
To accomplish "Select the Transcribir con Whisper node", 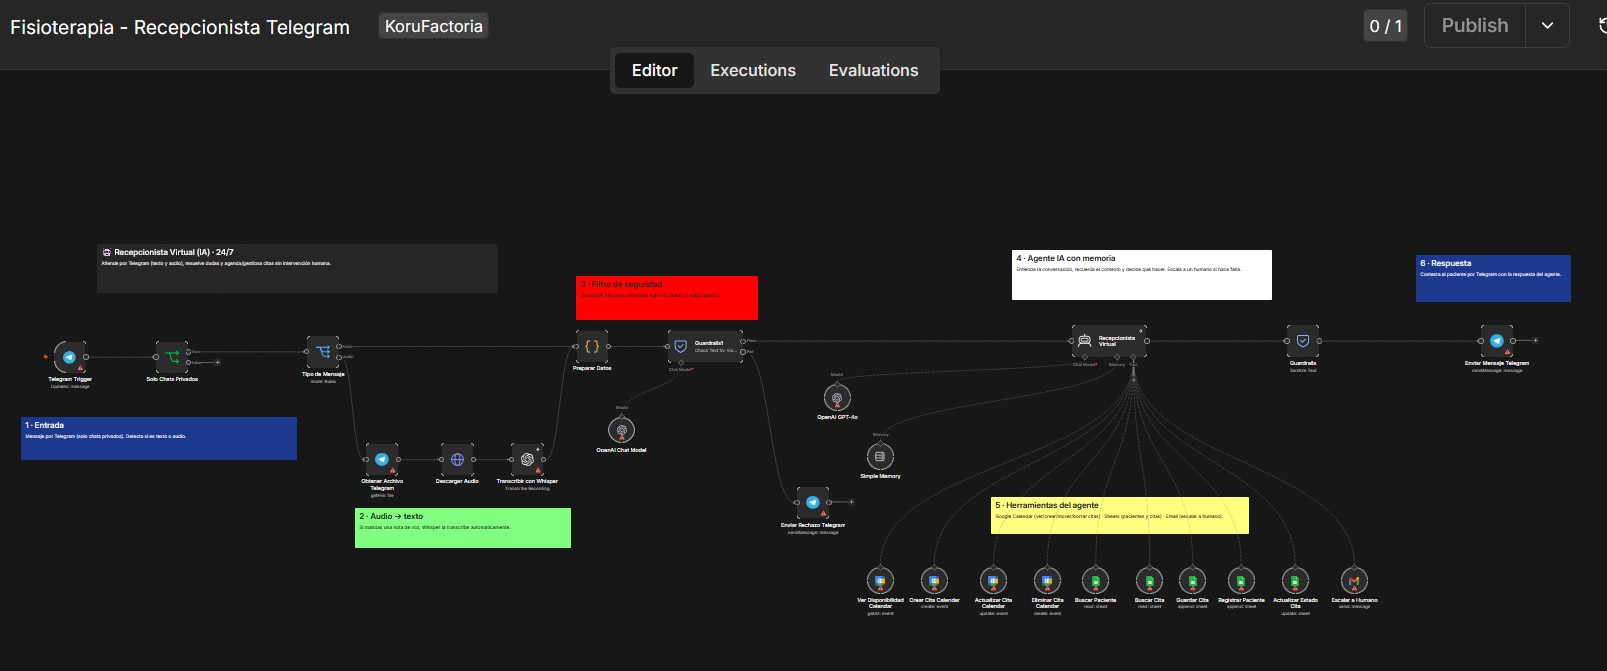I will 527,460.
